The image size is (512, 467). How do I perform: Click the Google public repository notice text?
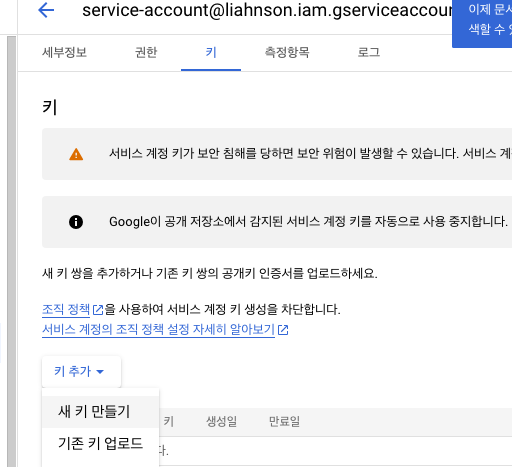[x=308, y=222]
